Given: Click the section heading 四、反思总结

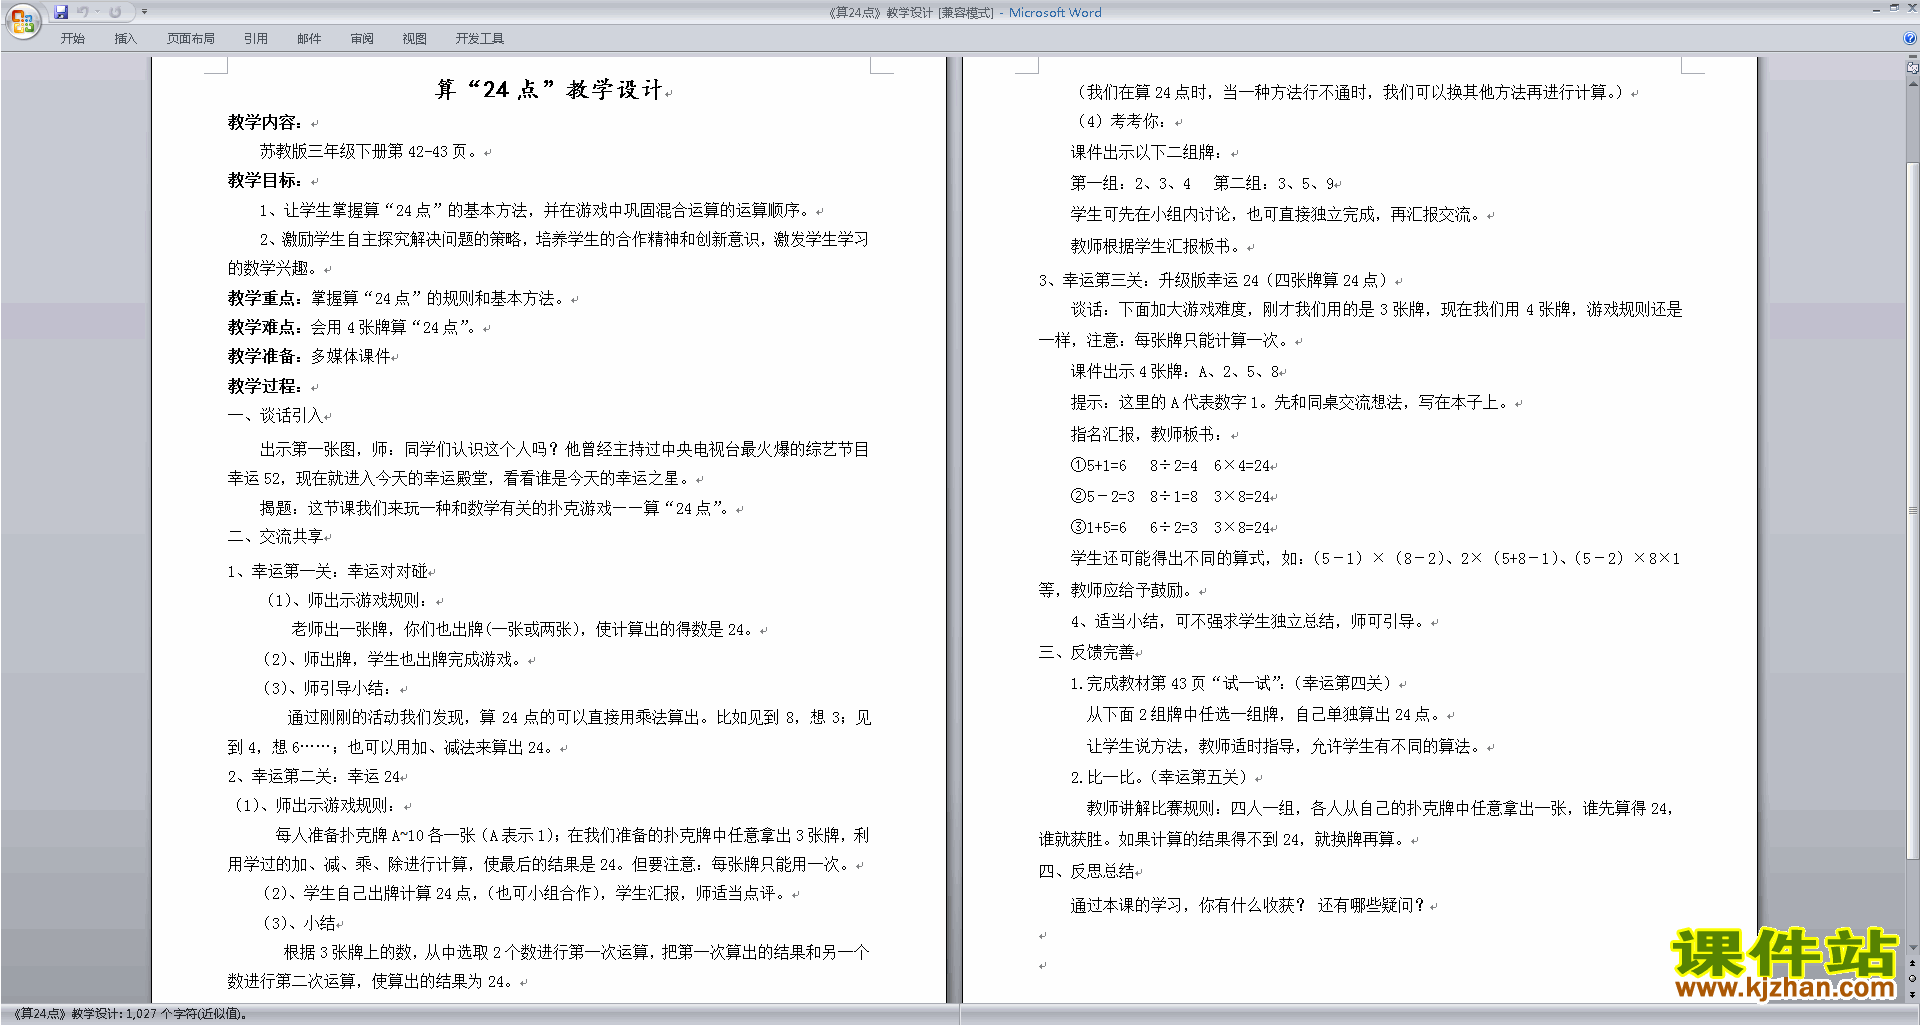Looking at the screenshot, I should 1087,871.
